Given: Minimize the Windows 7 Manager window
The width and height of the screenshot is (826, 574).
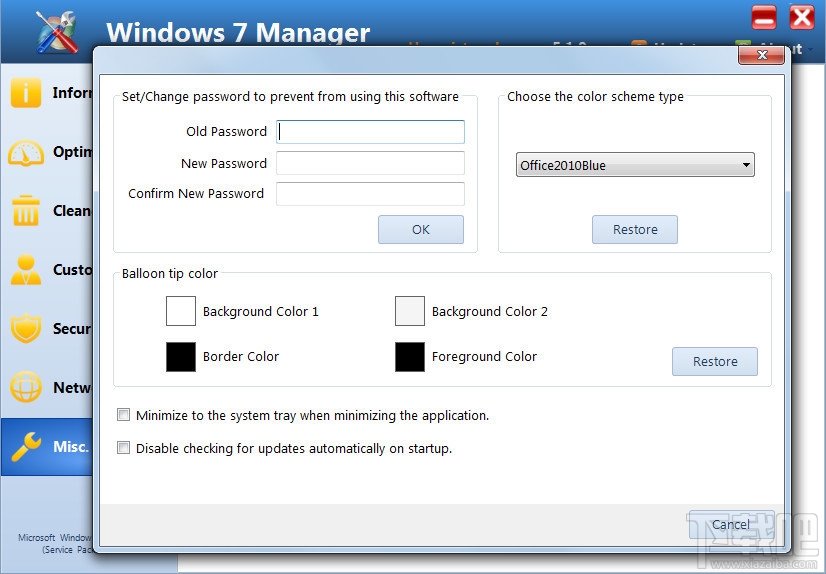Looking at the screenshot, I should click(x=764, y=18).
